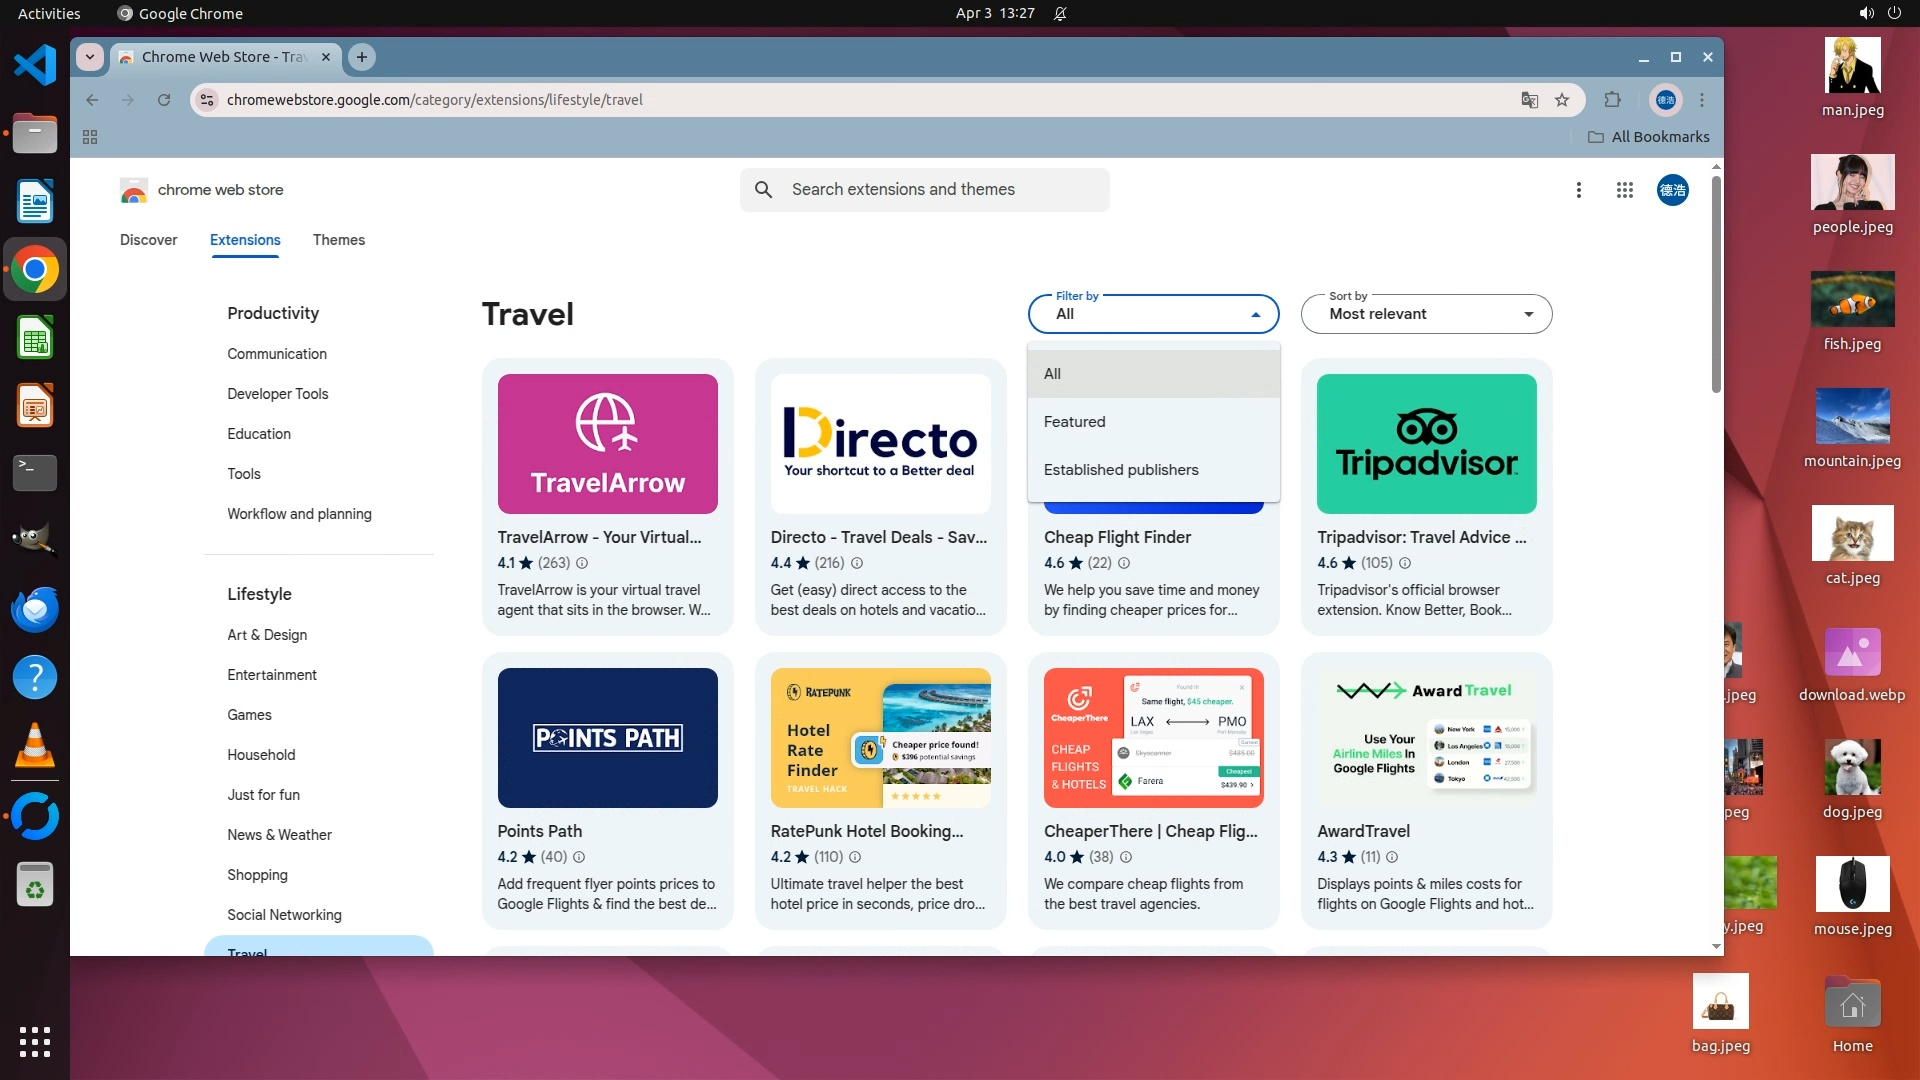Bookmark this page with the star icon
1920x1080 pixels.
1562,100
